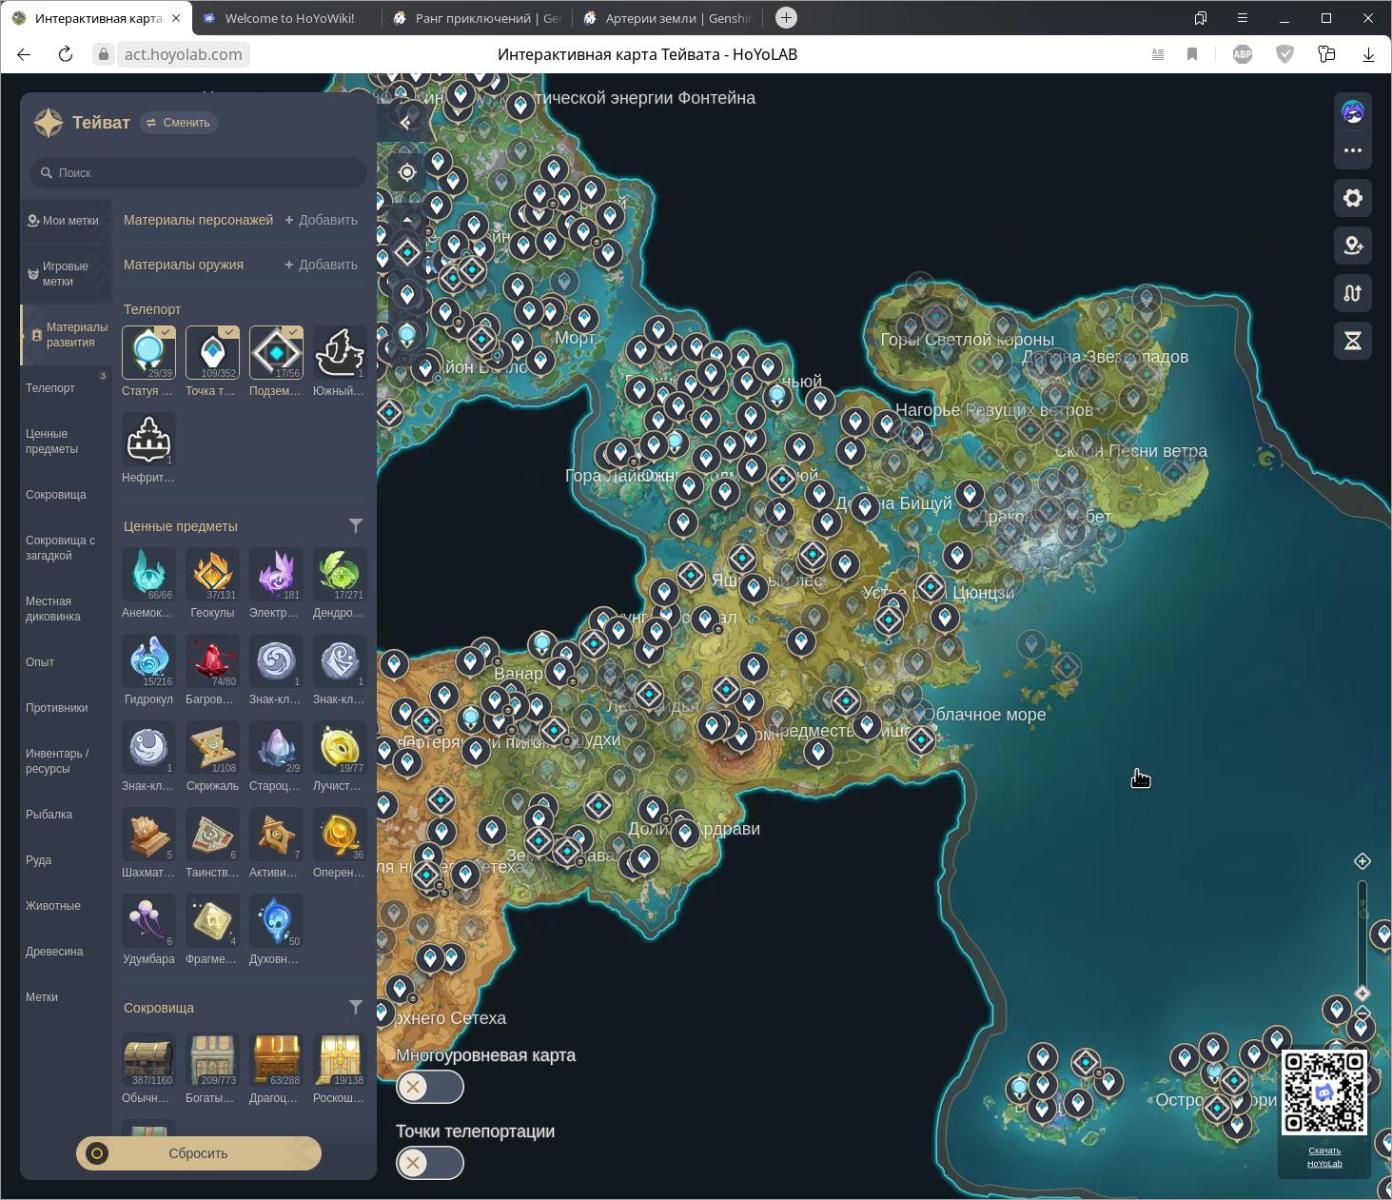Viewport: 1392px width, 1200px height.
Task: Select the Роскош… luxurious chest filter
Action: pyautogui.click(x=340, y=1060)
